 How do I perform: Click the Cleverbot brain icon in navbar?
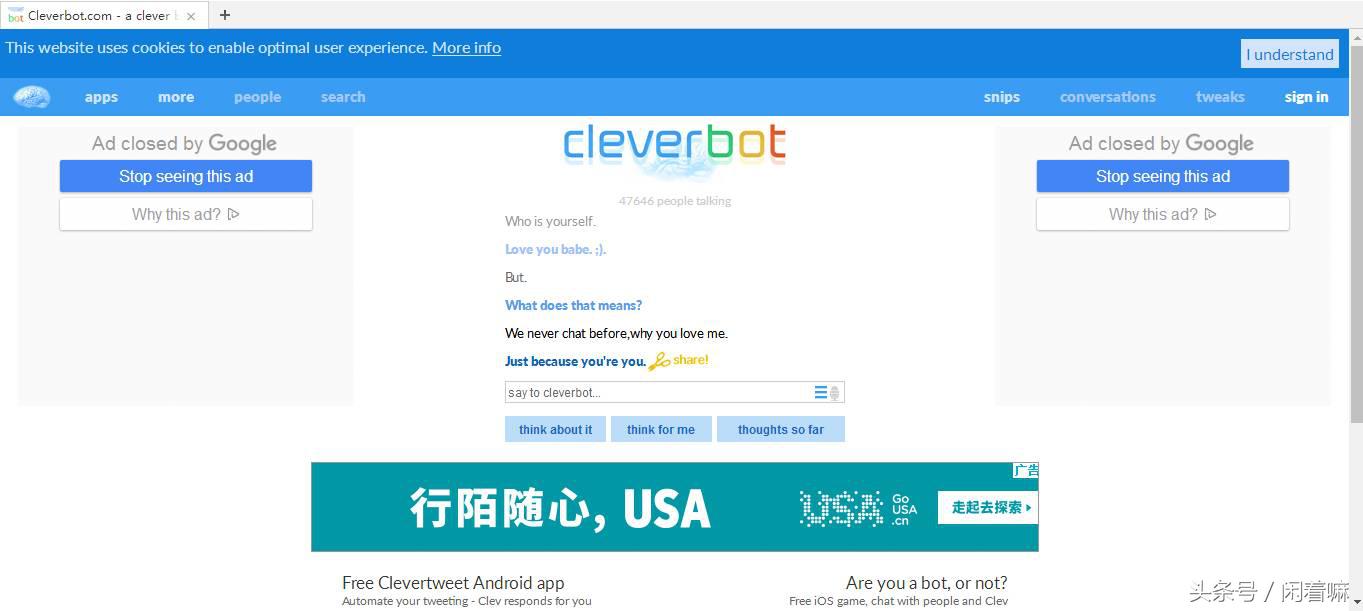tap(32, 97)
